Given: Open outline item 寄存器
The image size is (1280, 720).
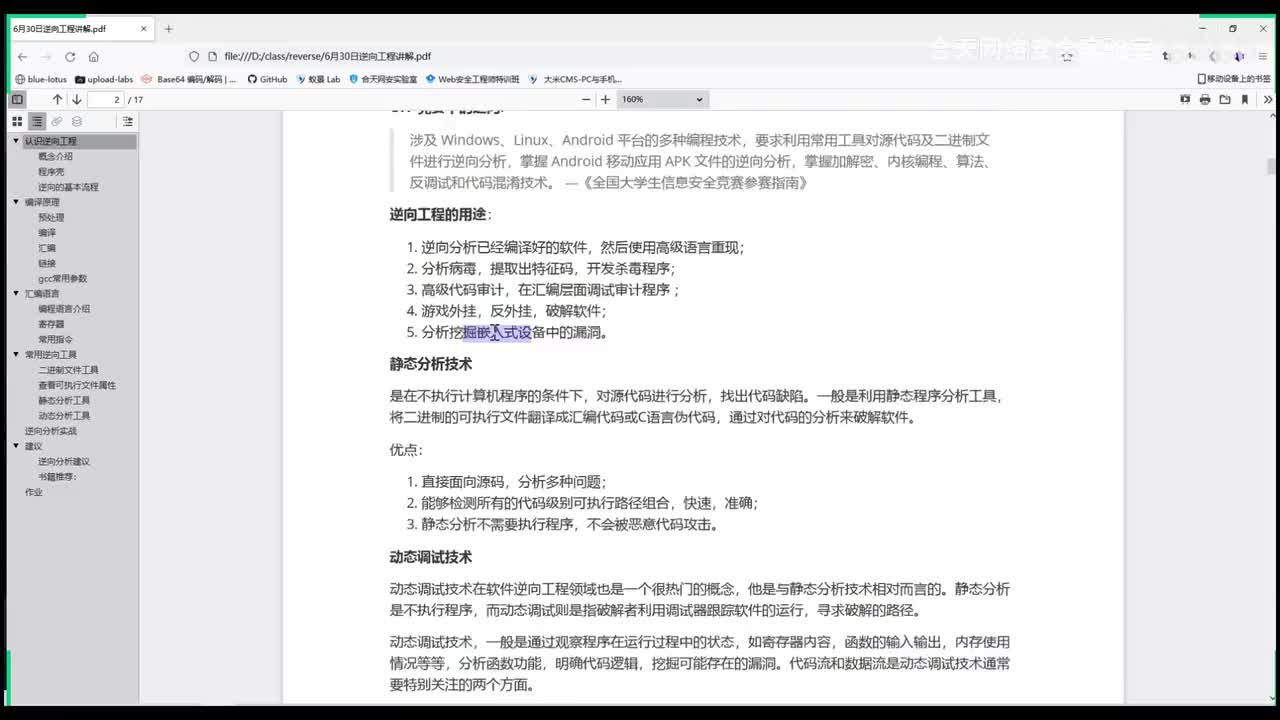Looking at the screenshot, I should click(51, 324).
